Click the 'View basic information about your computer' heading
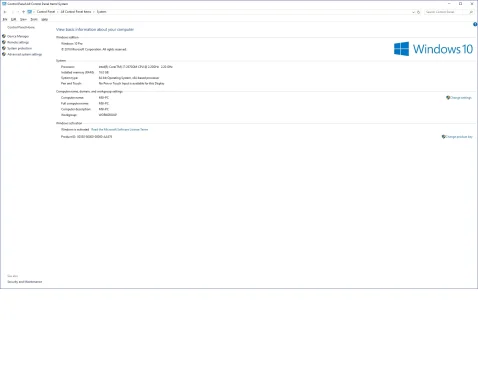 (x=95, y=29)
